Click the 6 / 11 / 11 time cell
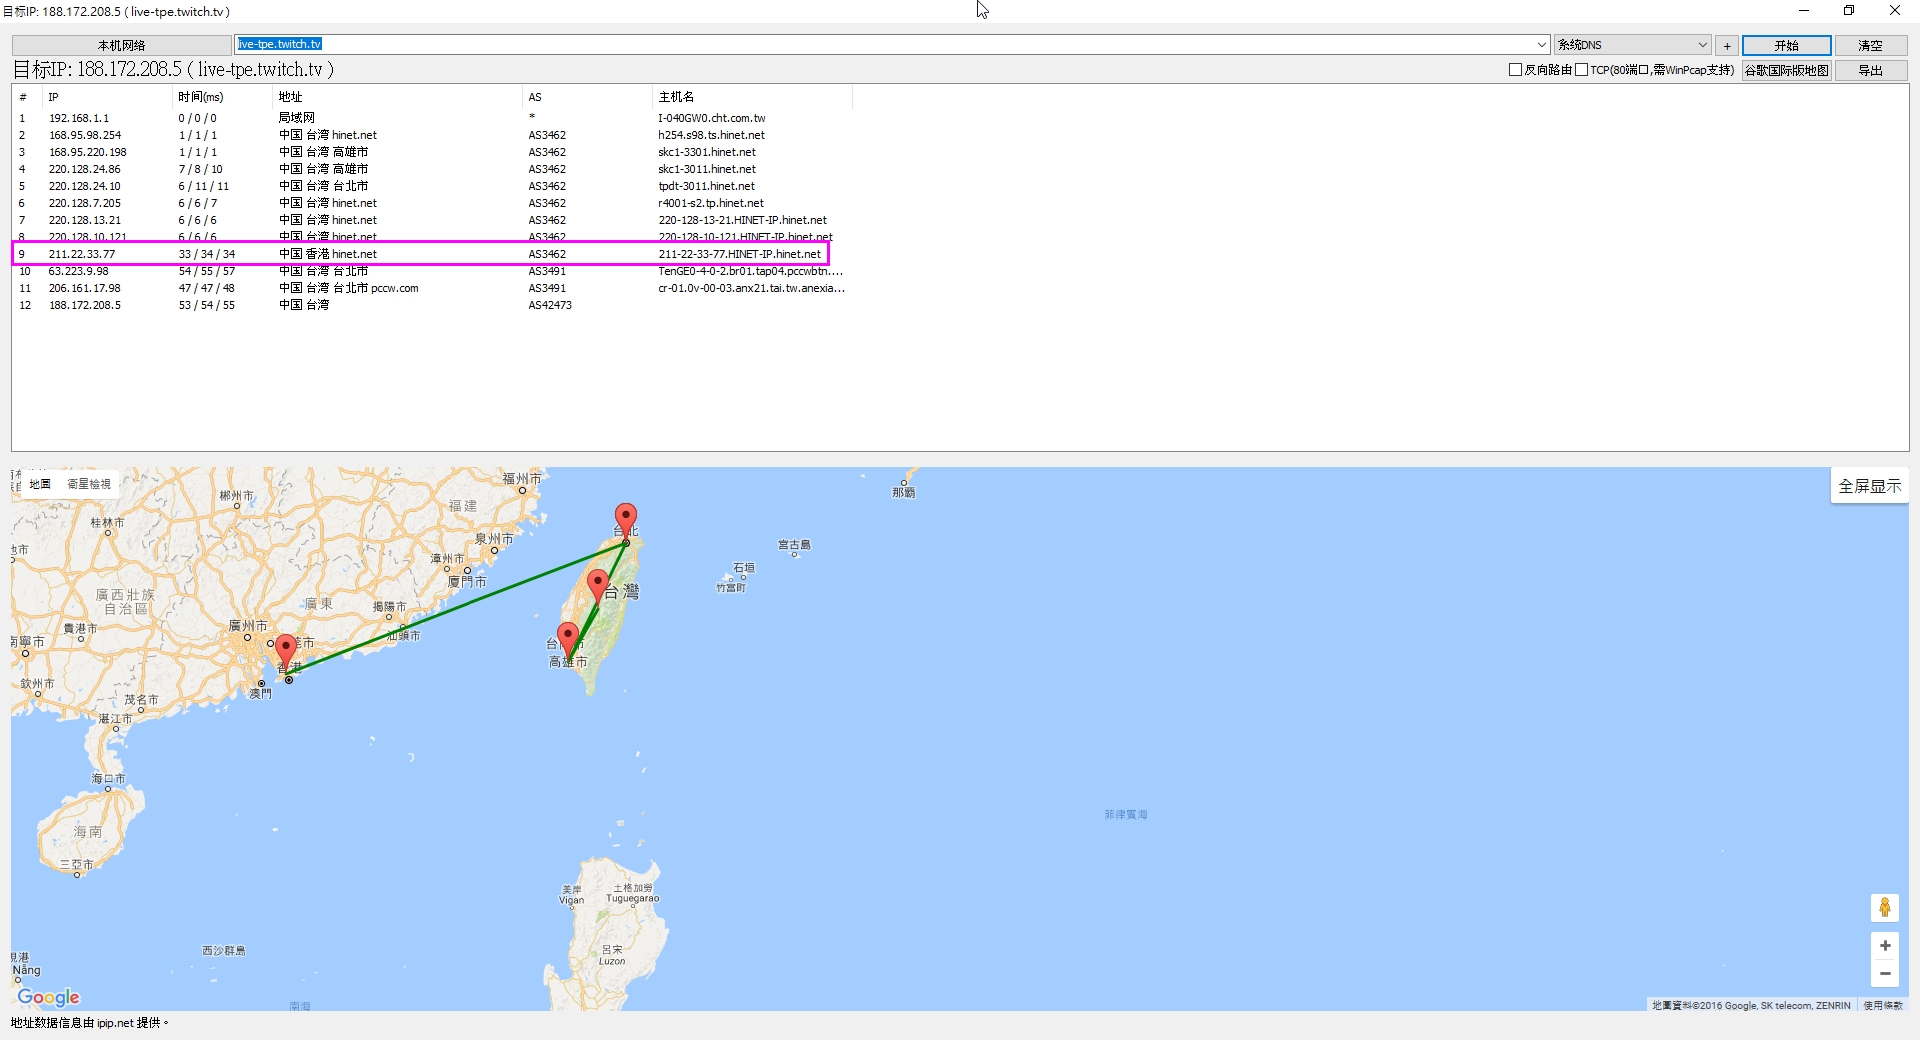 click(204, 186)
